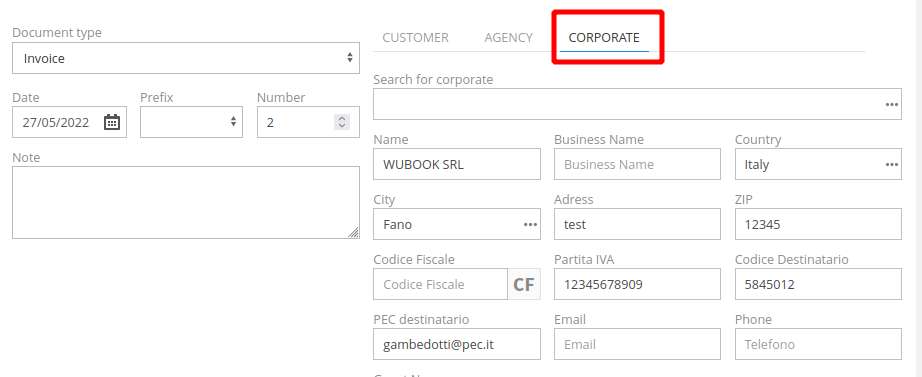The width and height of the screenshot is (922, 377).
Task: Switch to the AGENCY tab
Action: coord(509,38)
